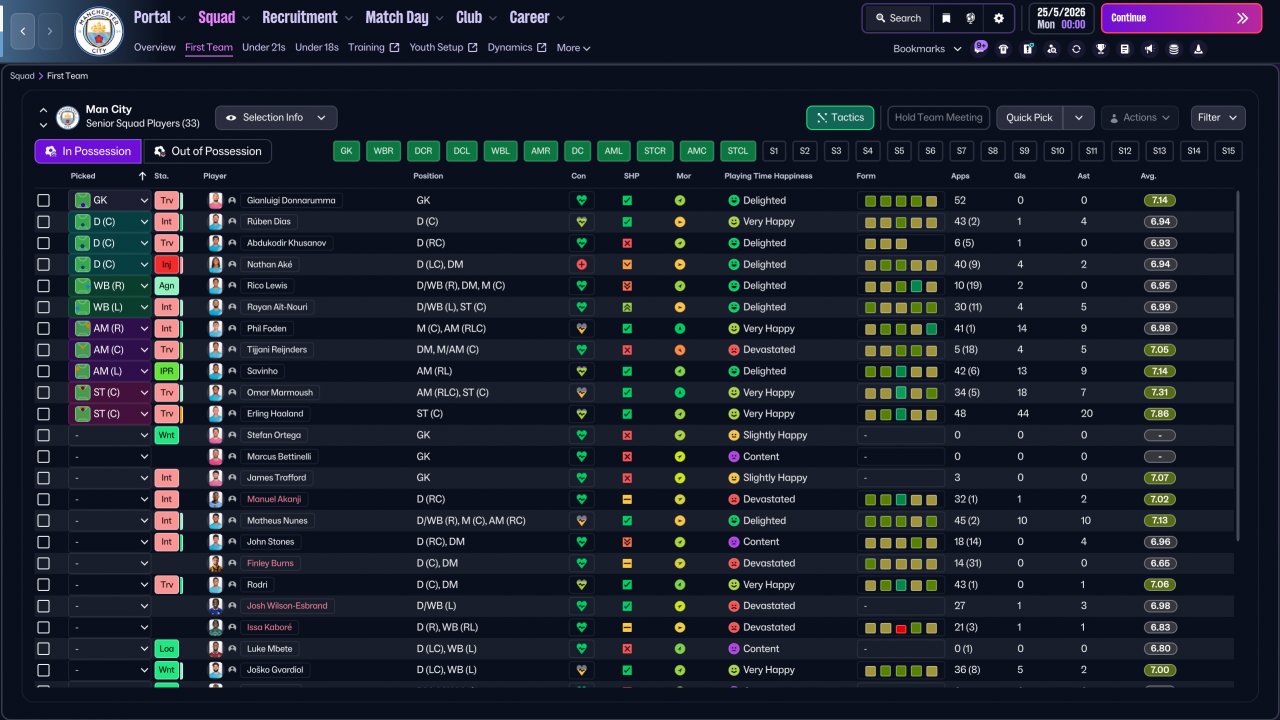Click the 25/5/2026 date display
Screen dimensions: 1280x720
pyautogui.click(x=1059, y=18)
